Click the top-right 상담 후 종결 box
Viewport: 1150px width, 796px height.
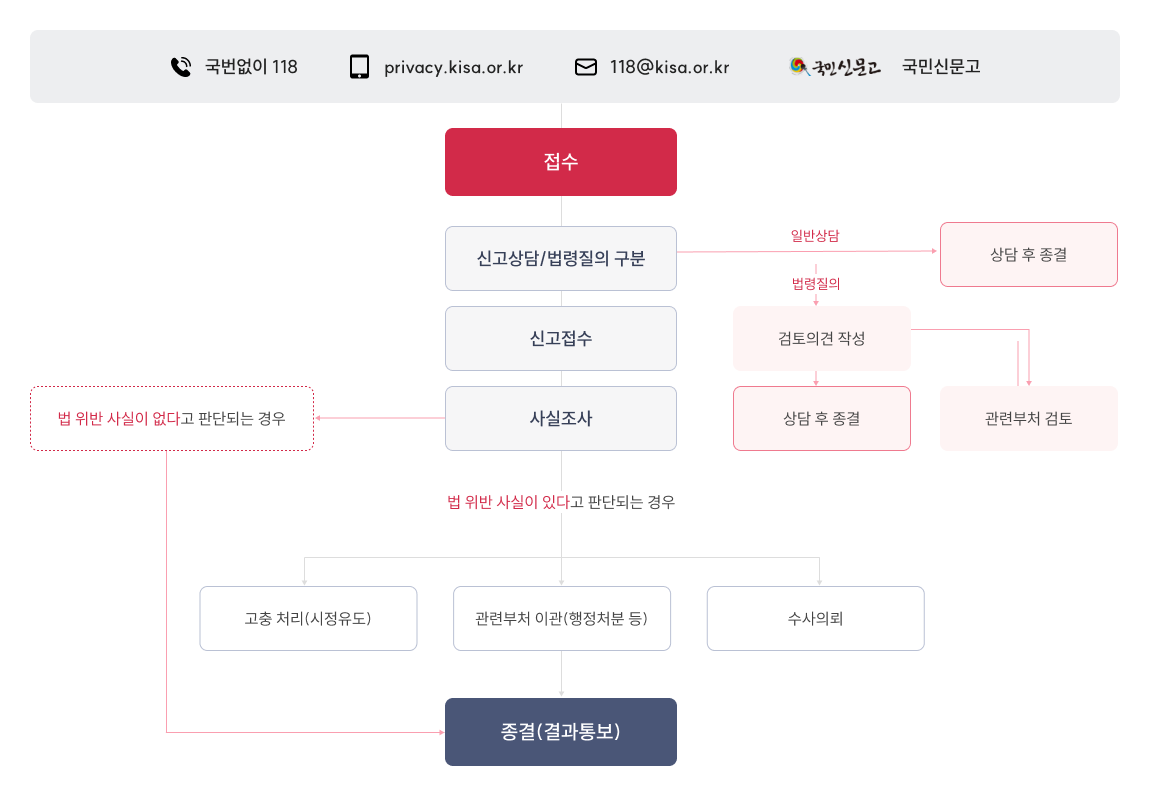[1028, 255]
